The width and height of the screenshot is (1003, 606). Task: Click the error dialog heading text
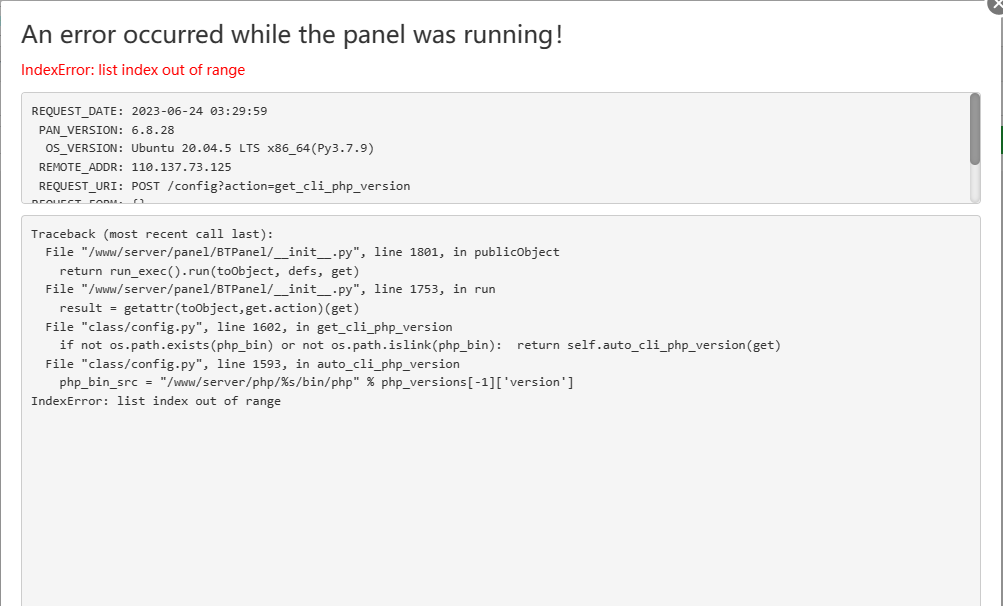tap(292, 35)
